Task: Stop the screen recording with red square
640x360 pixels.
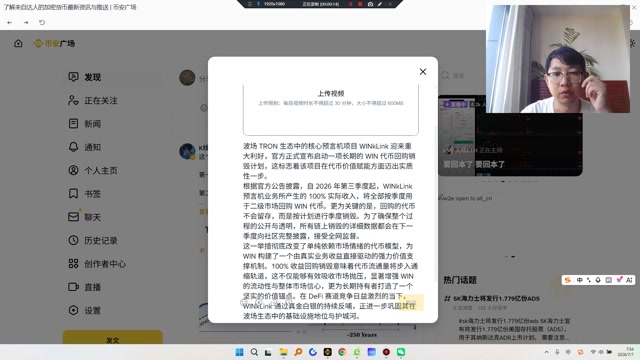Action: click(x=360, y=4)
